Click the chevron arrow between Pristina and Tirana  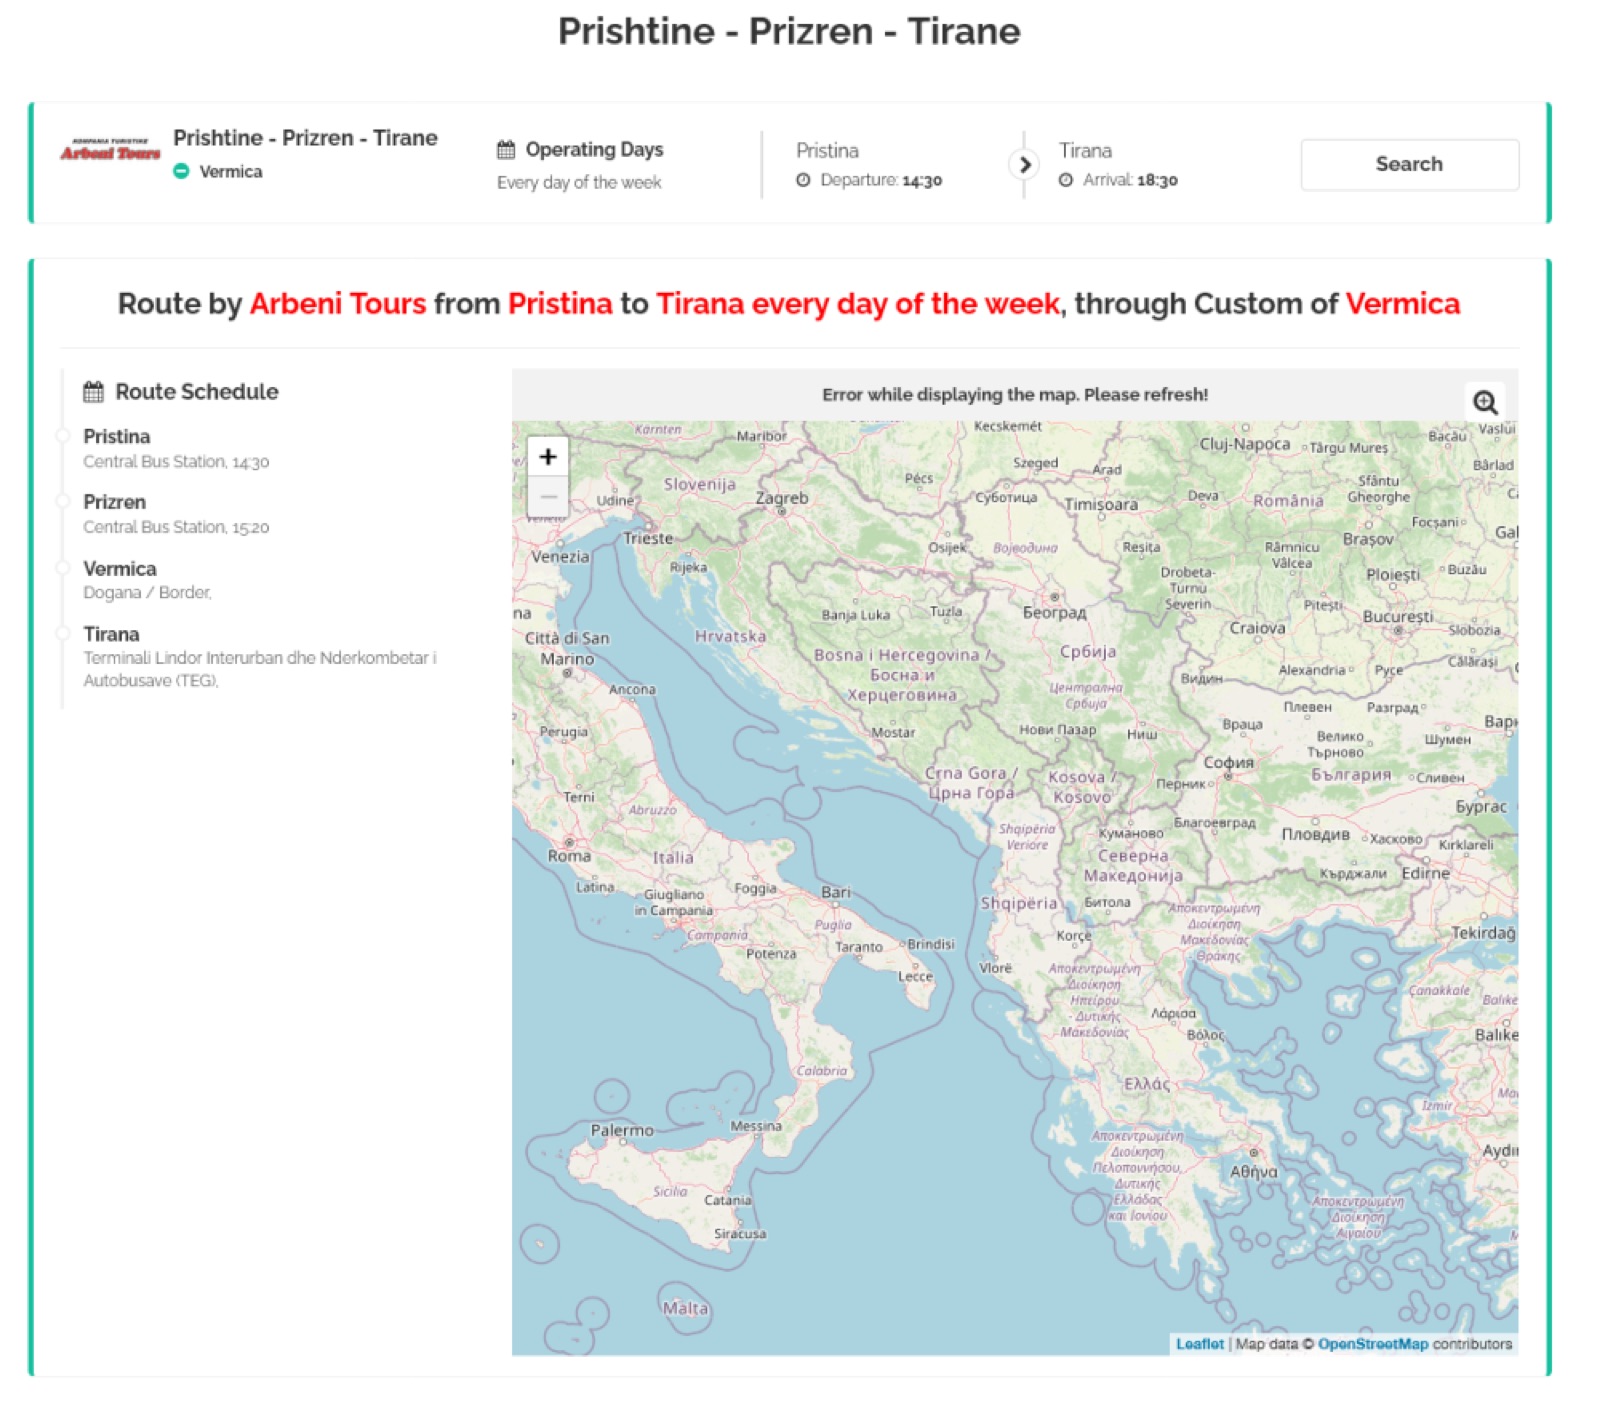coord(1024,164)
